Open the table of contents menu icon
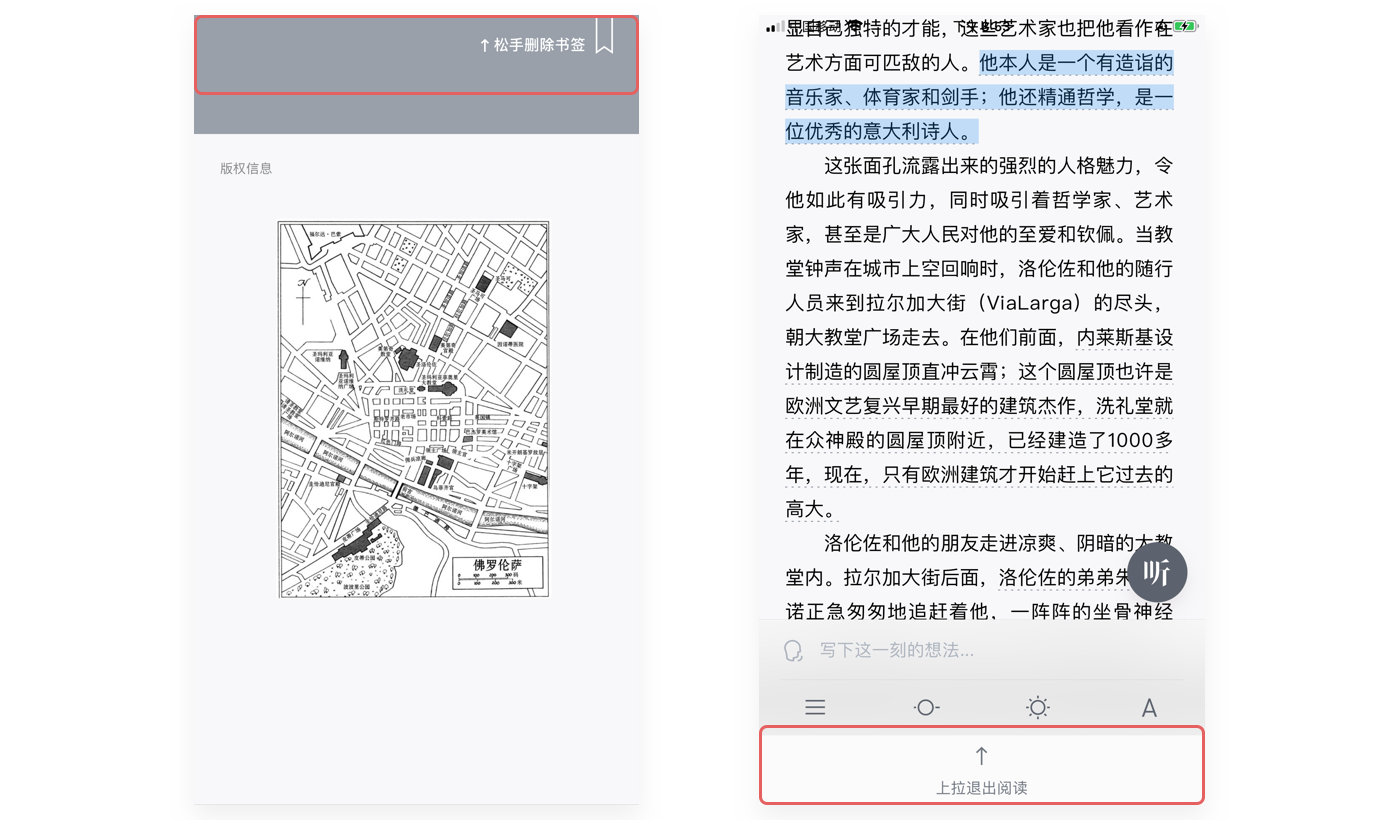The image size is (1400, 820). pyautogui.click(x=815, y=708)
